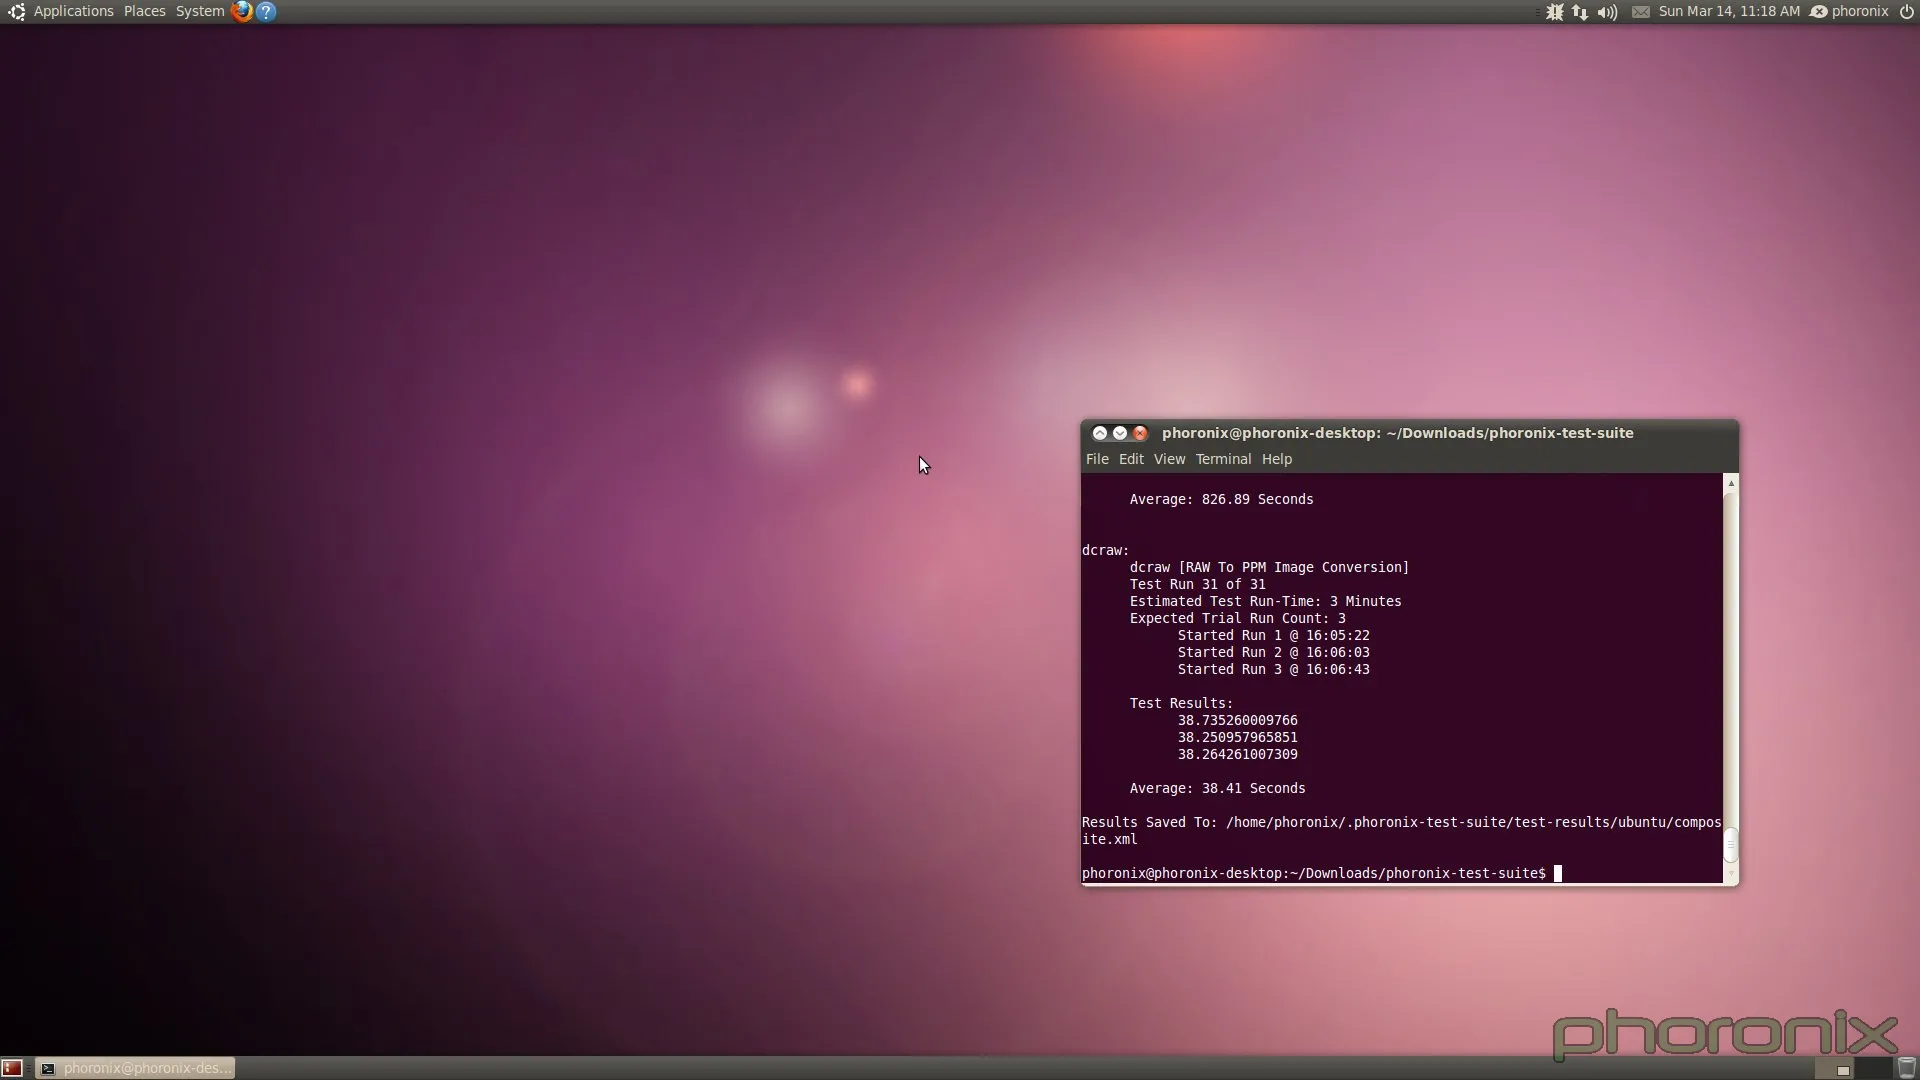Open the Places menu
Image resolution: width=1920 pixels, height=1080 pixels.
click(x=145, y=12)
